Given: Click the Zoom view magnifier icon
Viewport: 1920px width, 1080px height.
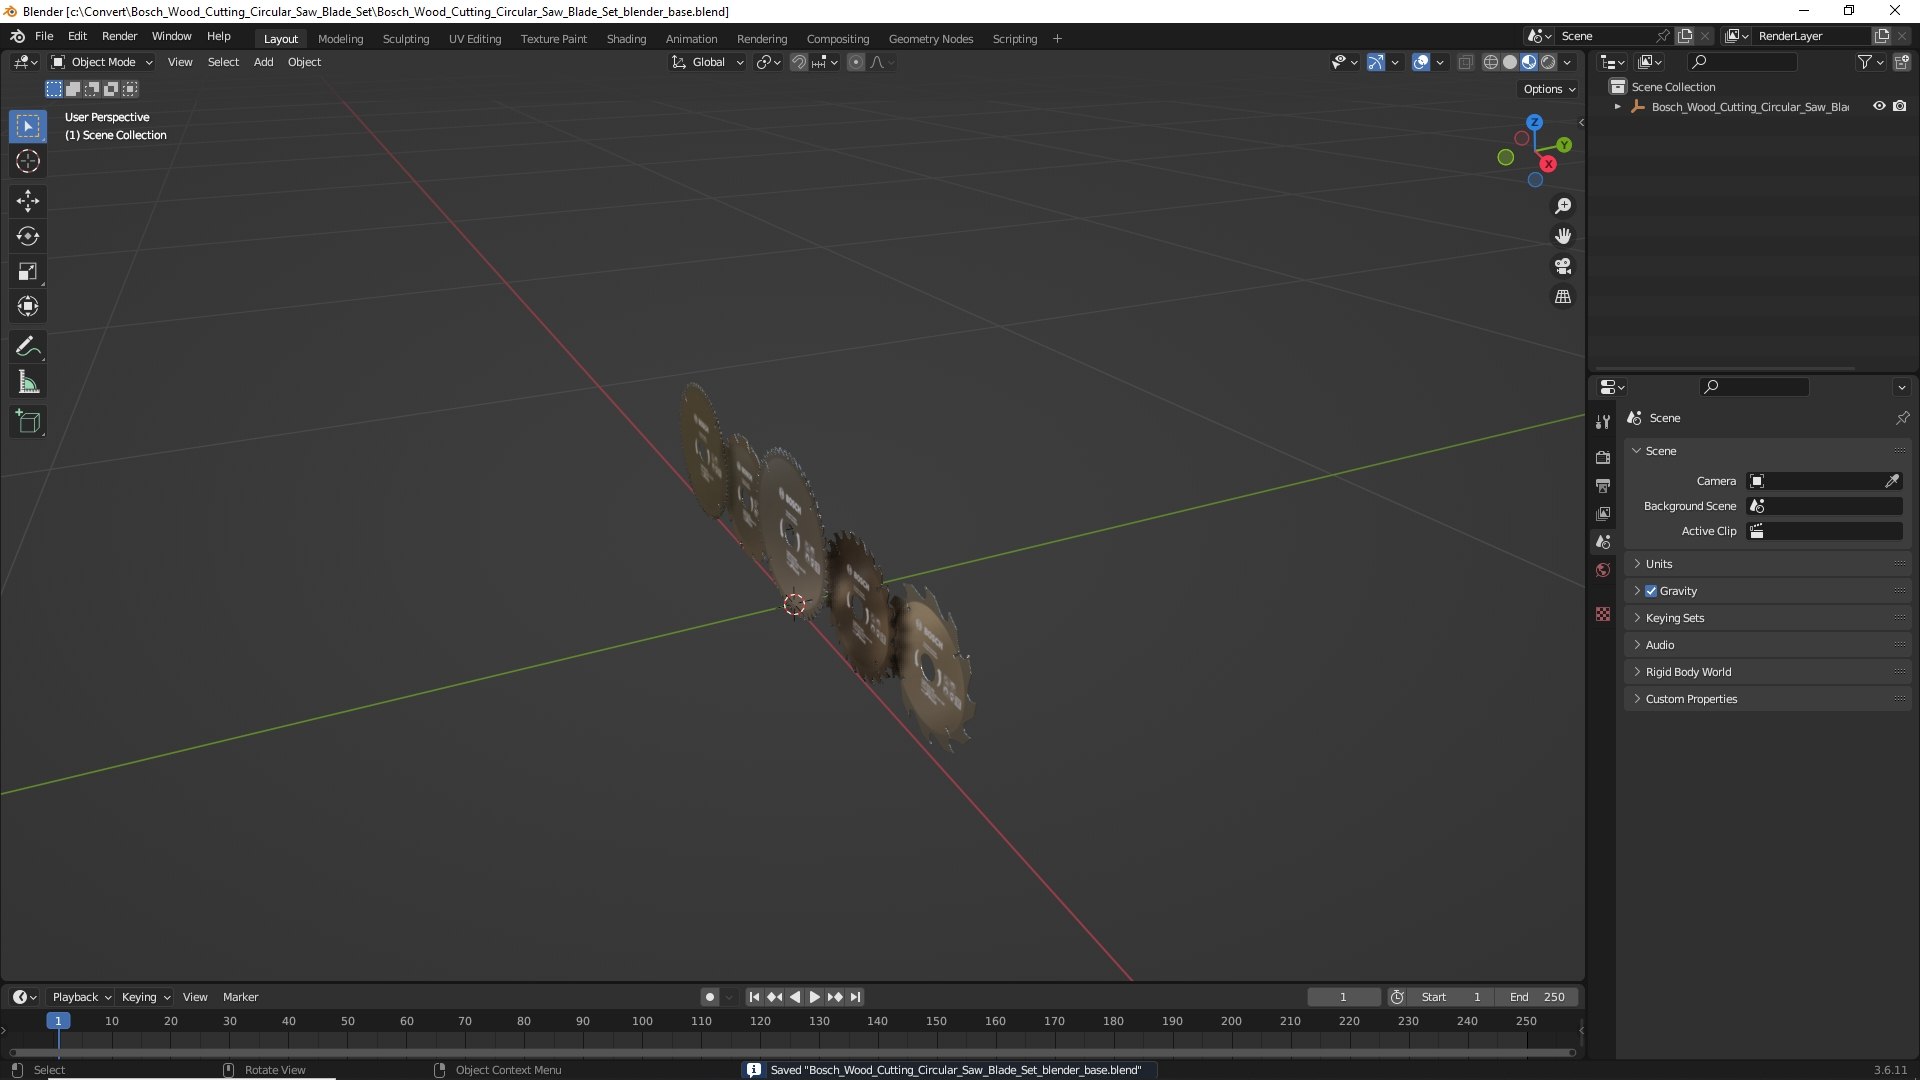Looking at the screenshot, I should coord(1563,206).
